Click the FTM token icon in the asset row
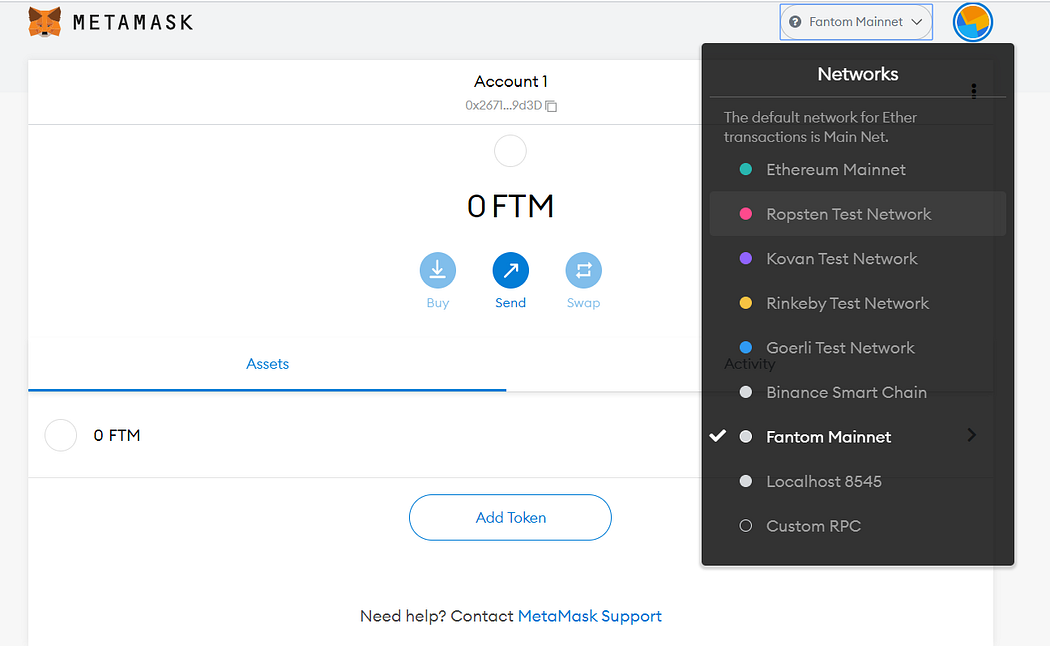1050x646 pixels. (x=60, y=435)
